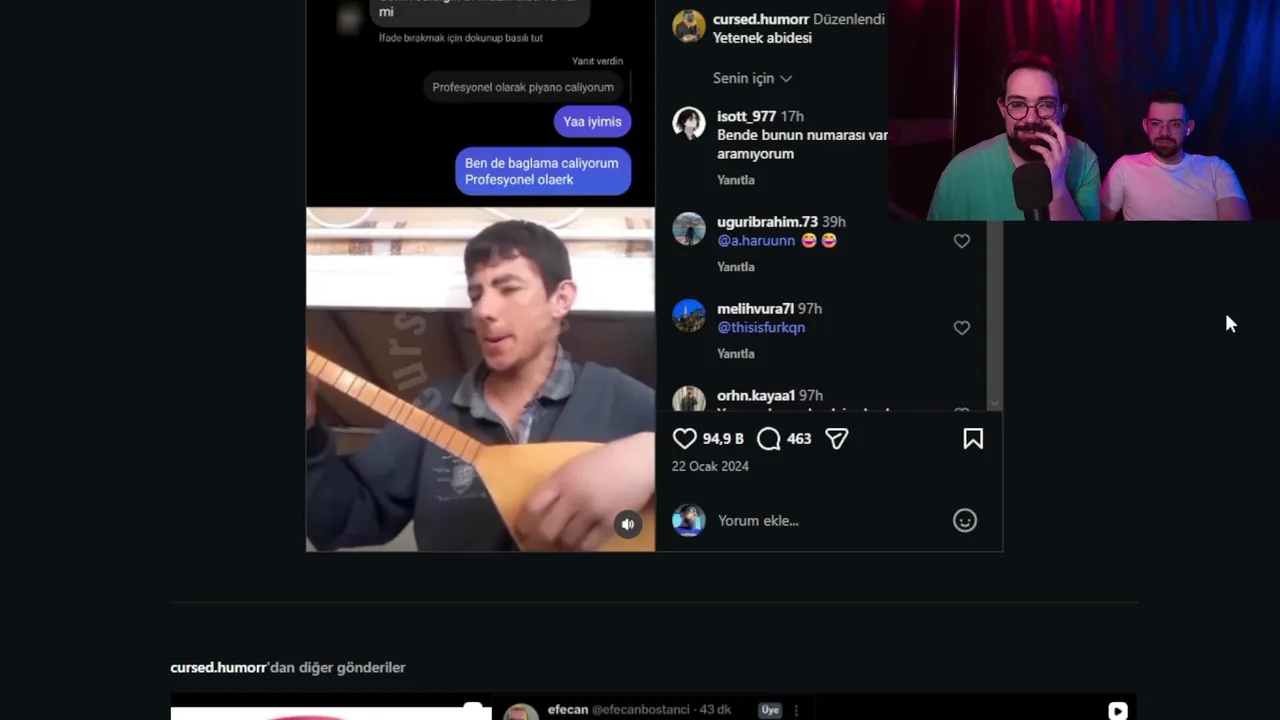1280x720 pixels.
Task: Like the post with heart icon
Action: click(x=684, y=439)
